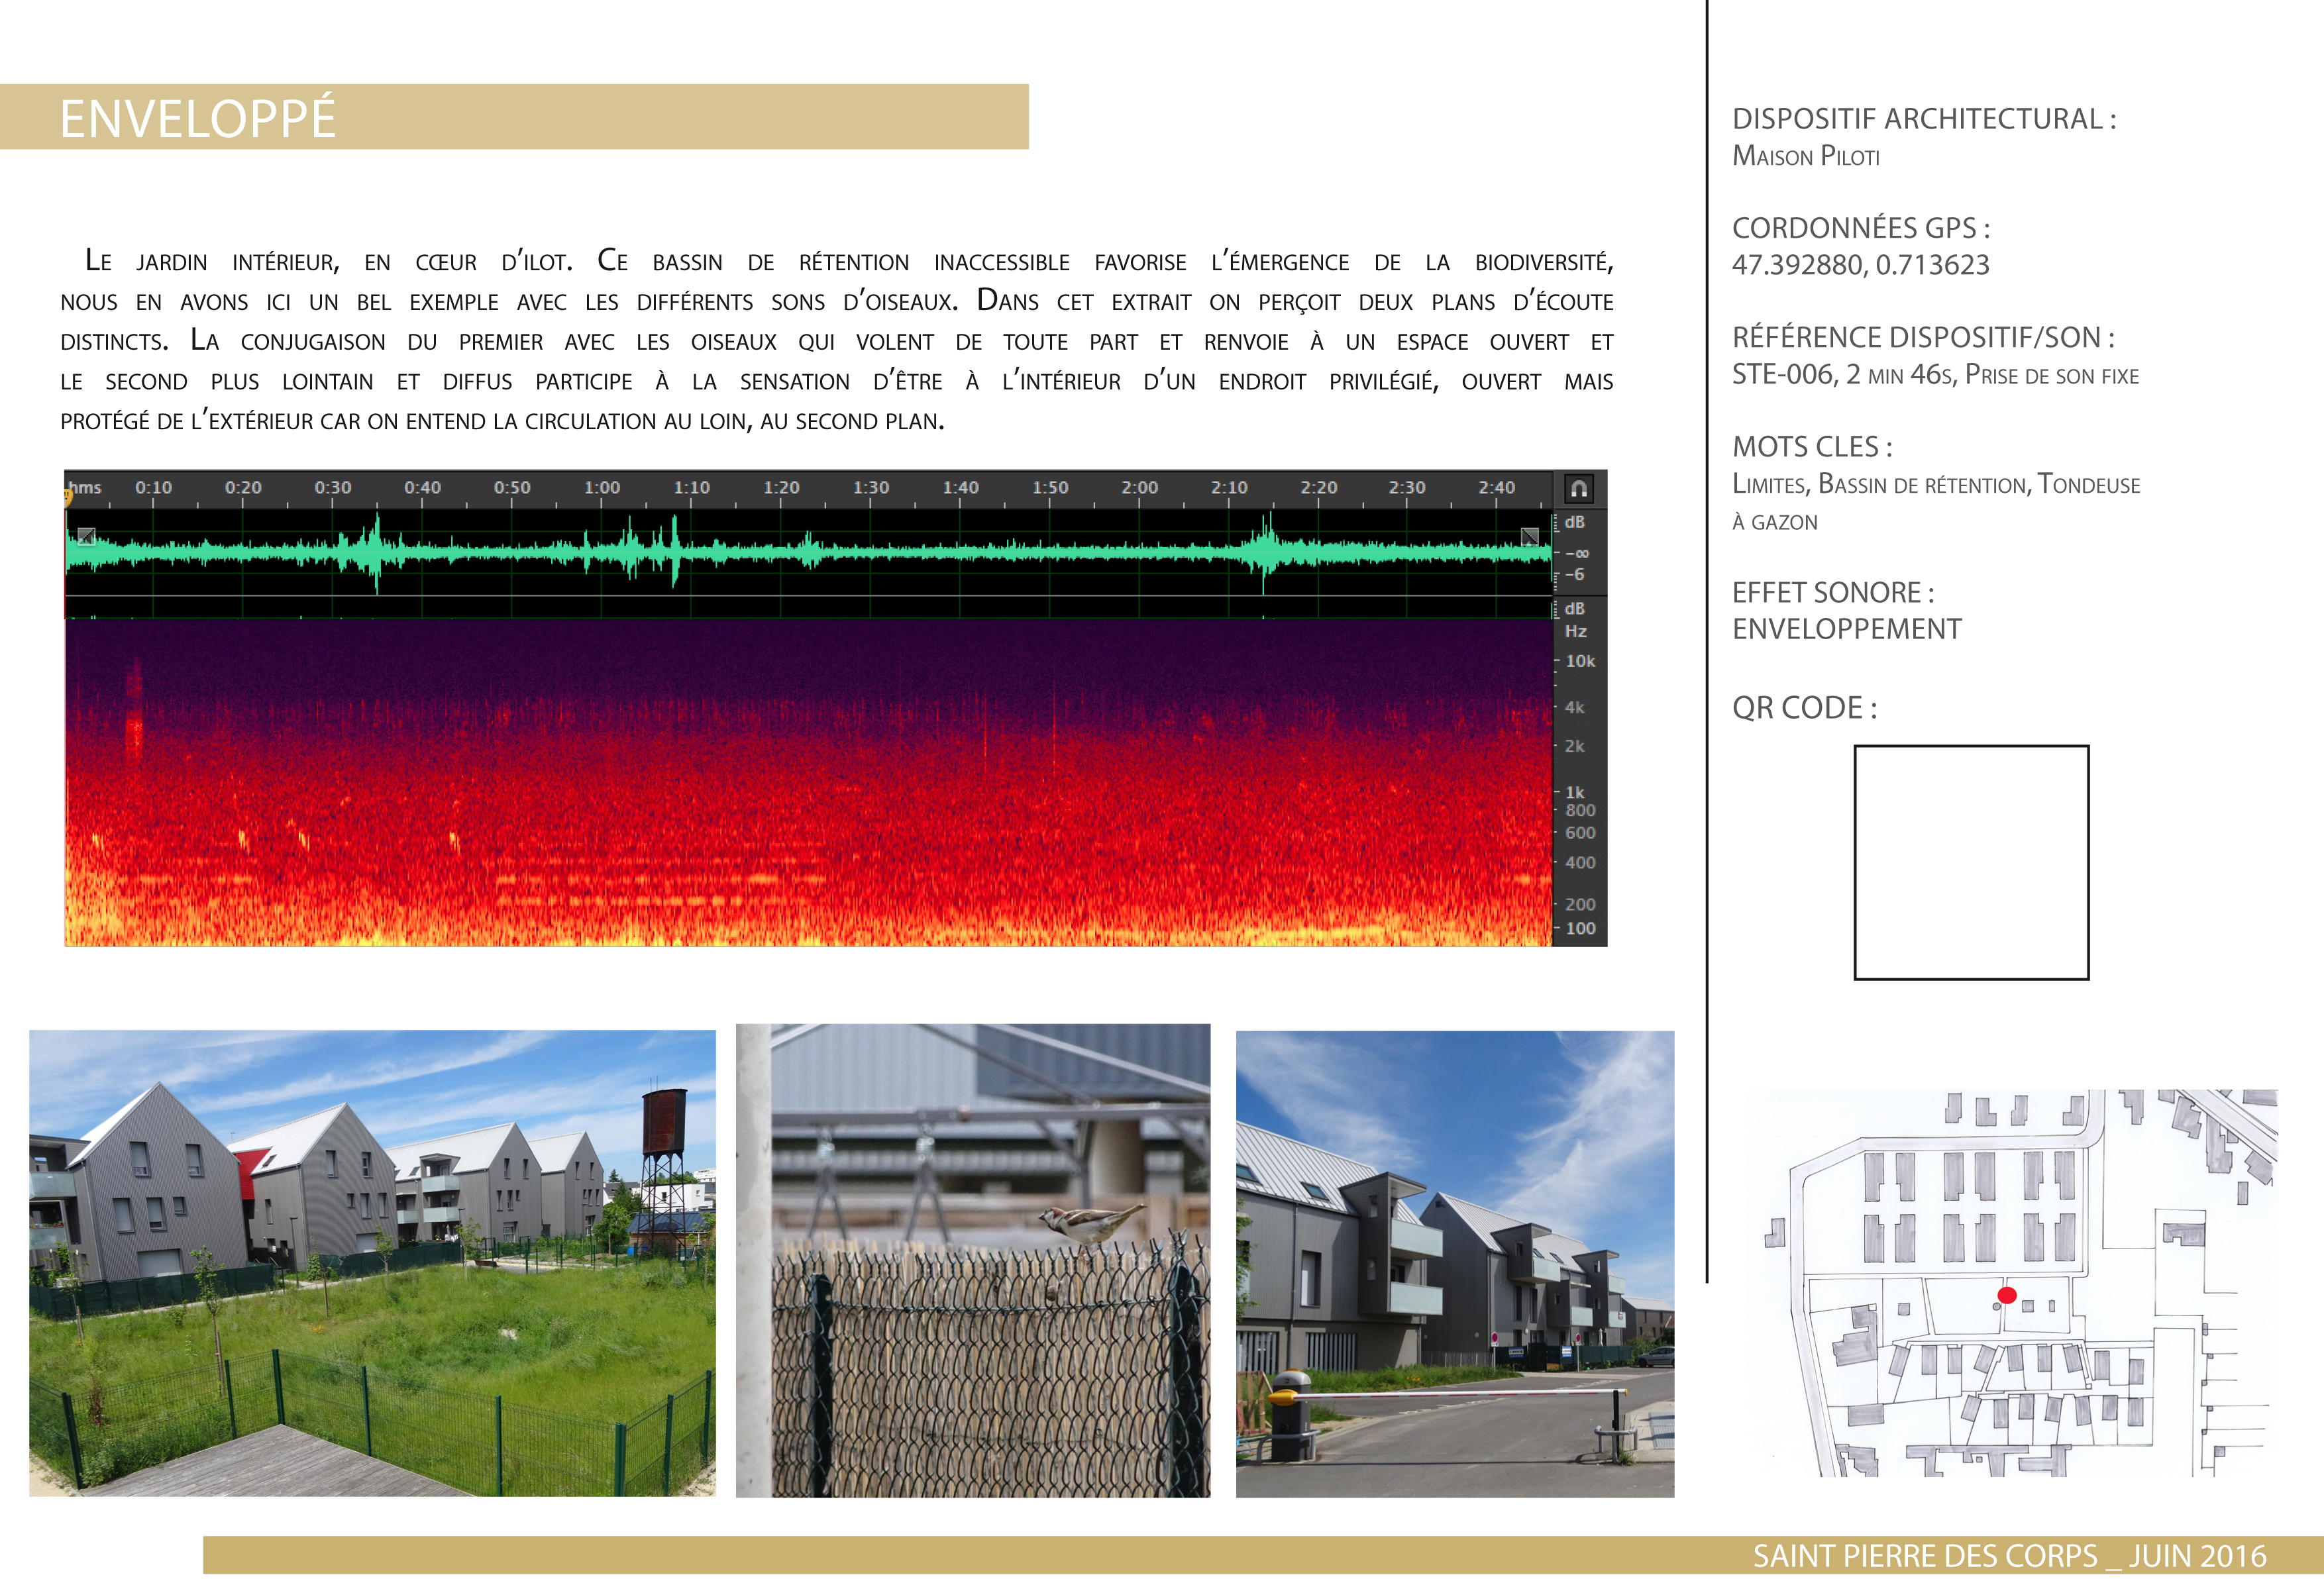Image resolution: width=2324 pixels, height=1581 pixels.
Task: Click the 'DISPOSITIF ARCHITECTURAL :' heading
Action: tap(1924, 119)
